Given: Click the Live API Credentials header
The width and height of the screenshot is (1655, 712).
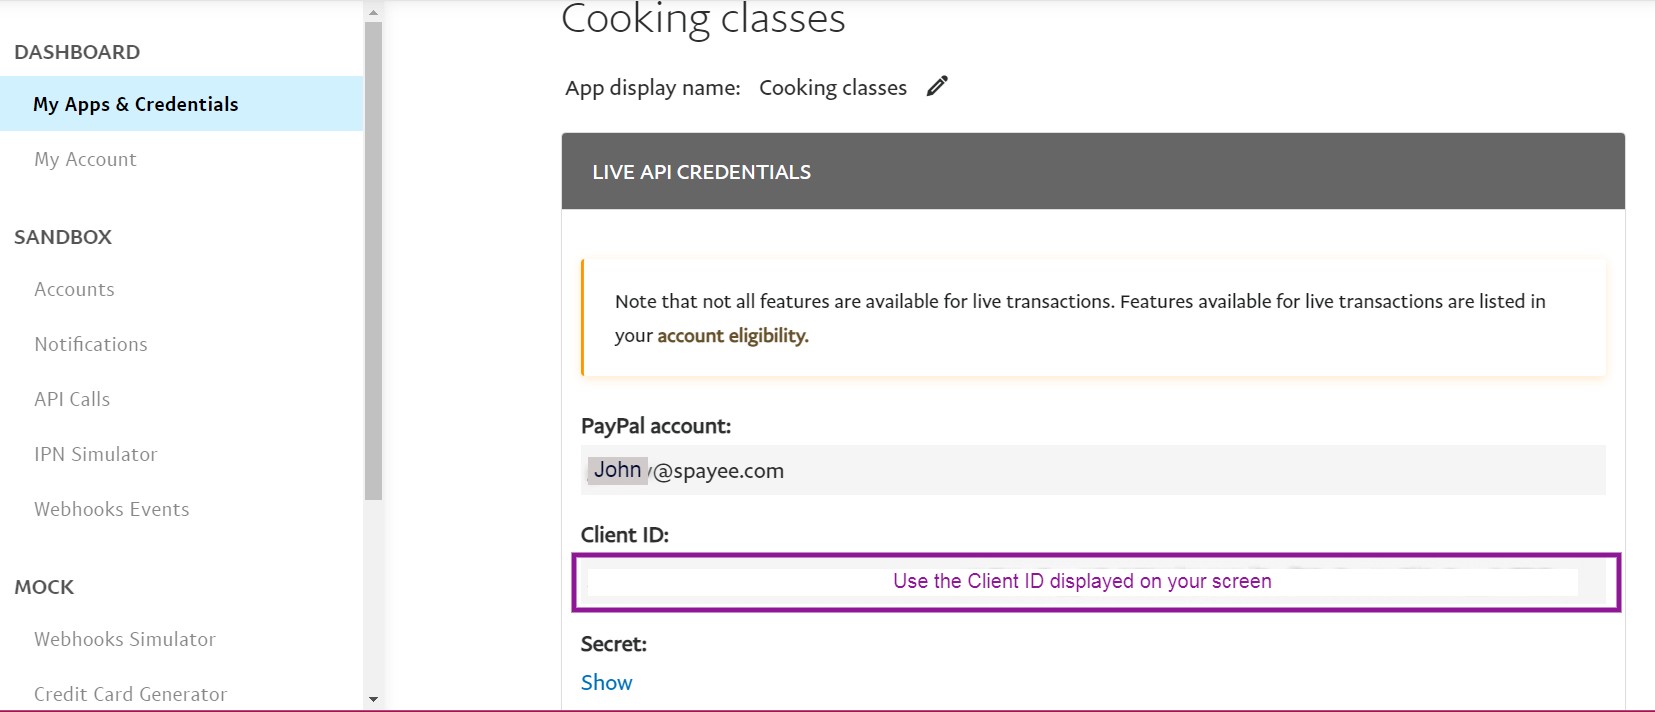Looking at the screenshot, I should 1093,171.
